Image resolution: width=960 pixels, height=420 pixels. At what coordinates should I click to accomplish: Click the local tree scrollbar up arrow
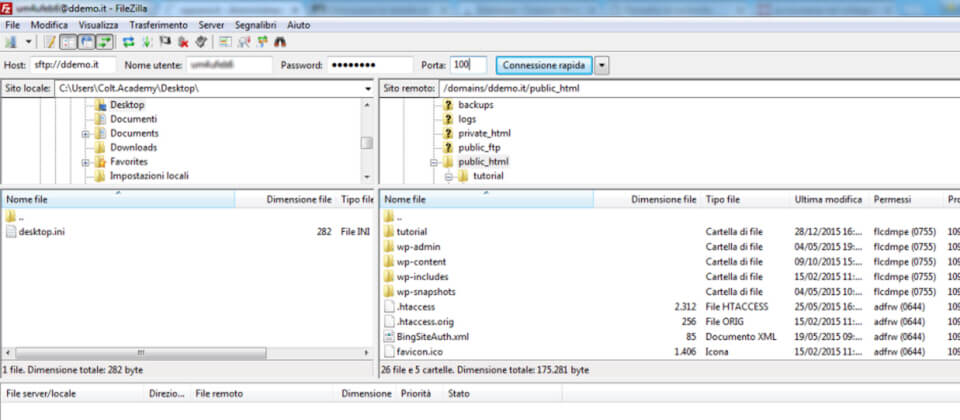click(x=367, y=105)
